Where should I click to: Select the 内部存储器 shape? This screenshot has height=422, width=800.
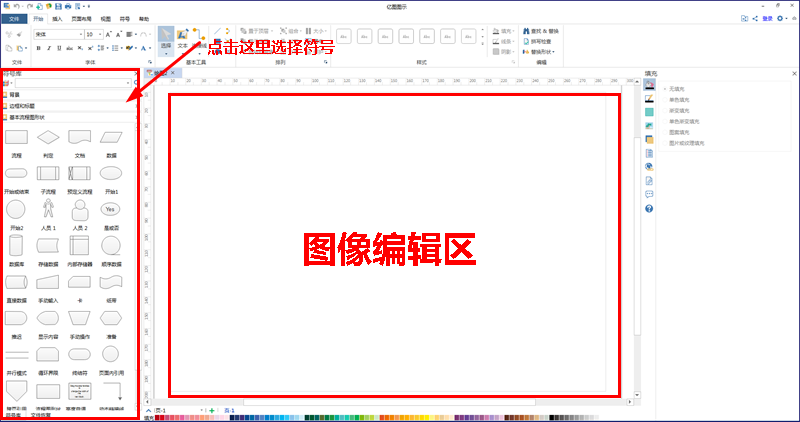(80, 245)
